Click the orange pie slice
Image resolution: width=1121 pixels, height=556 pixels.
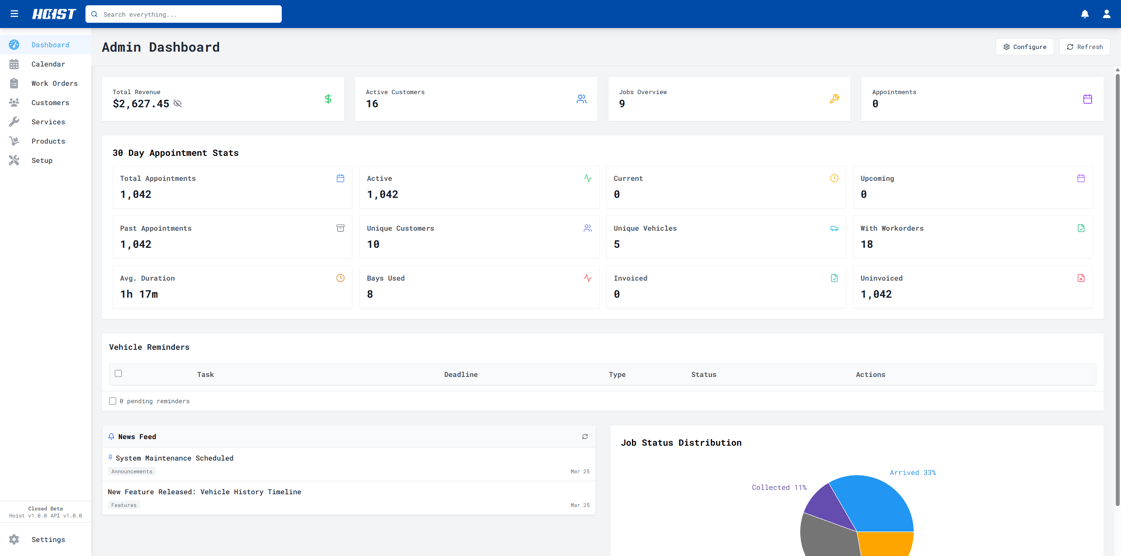(887, 543)
